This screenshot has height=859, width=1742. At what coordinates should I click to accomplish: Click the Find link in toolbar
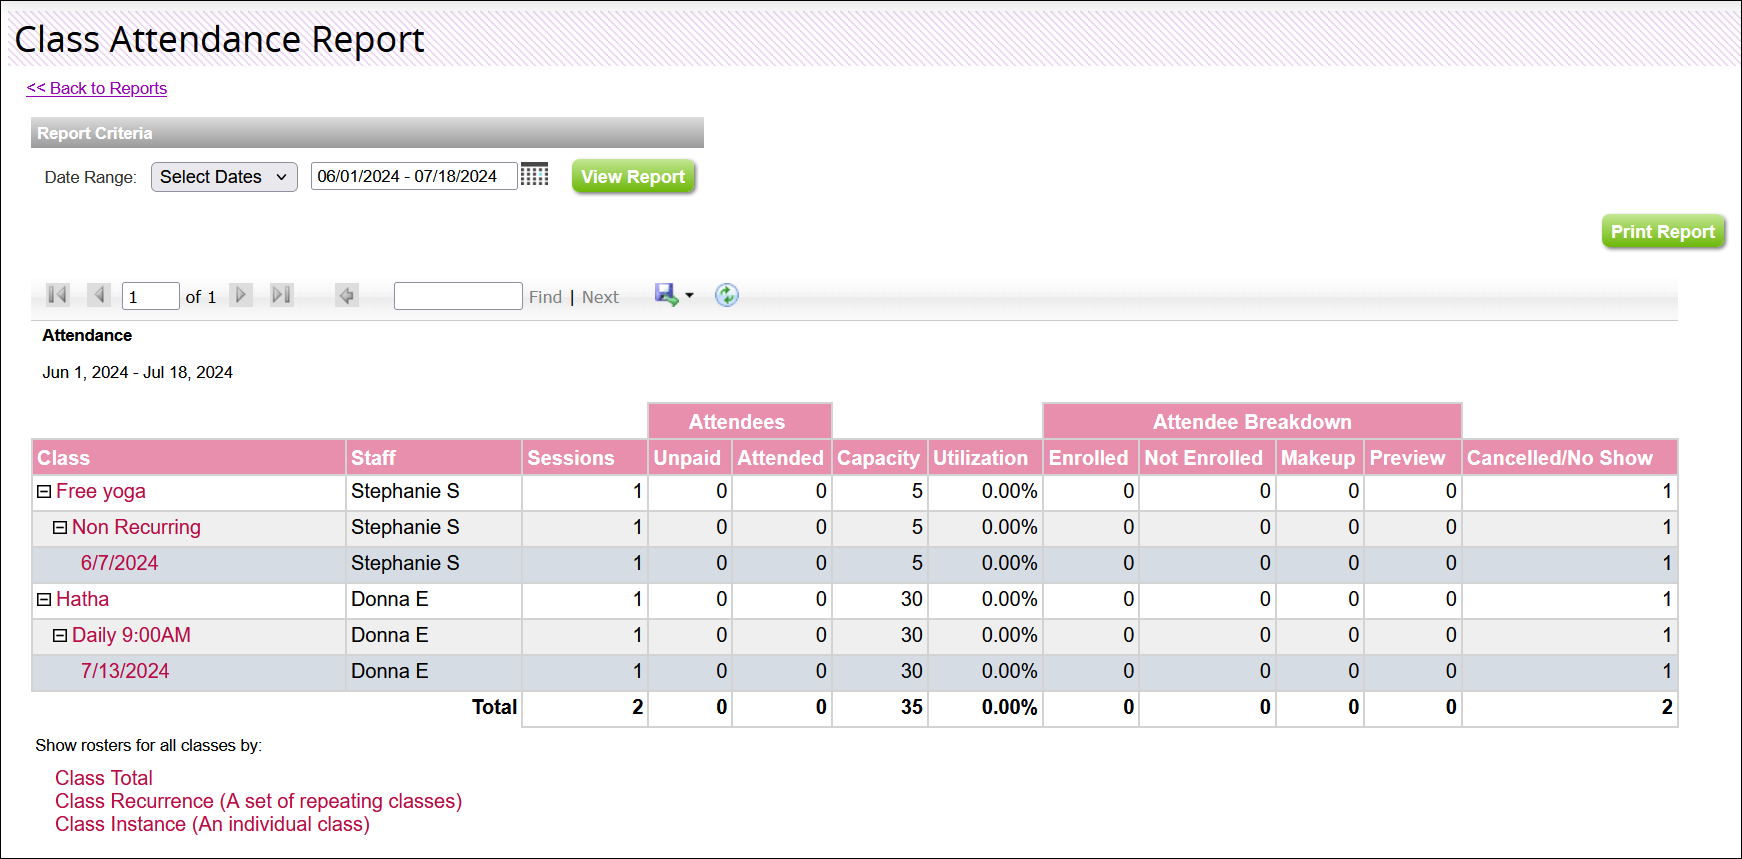(x=545, y=297)
